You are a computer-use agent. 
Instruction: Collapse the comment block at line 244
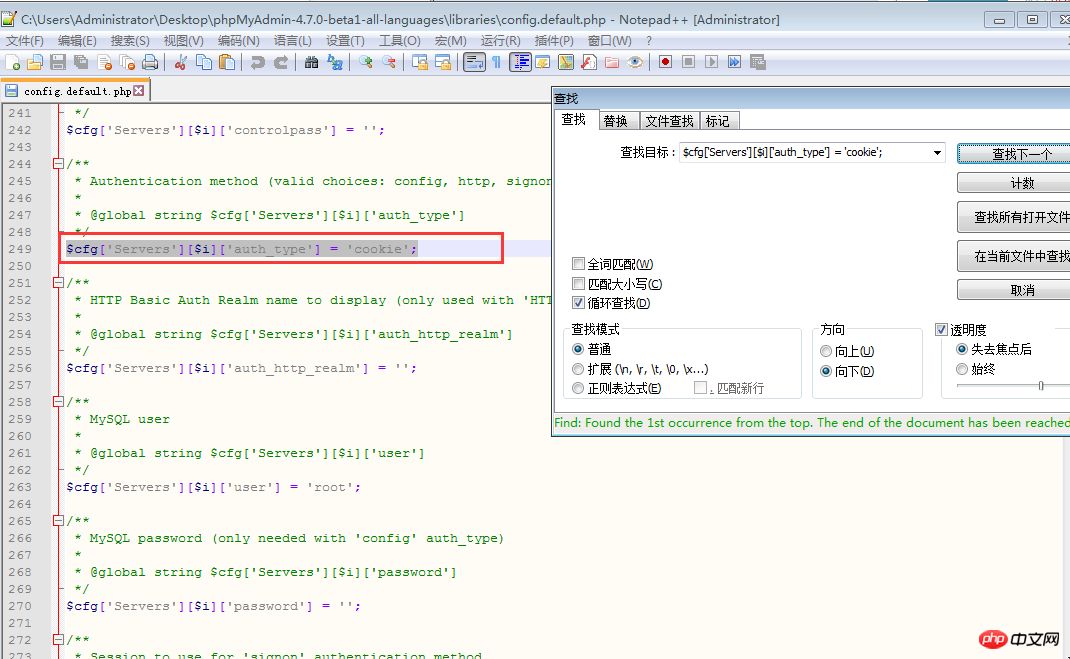pyautogui.click(x=58, y=164)
